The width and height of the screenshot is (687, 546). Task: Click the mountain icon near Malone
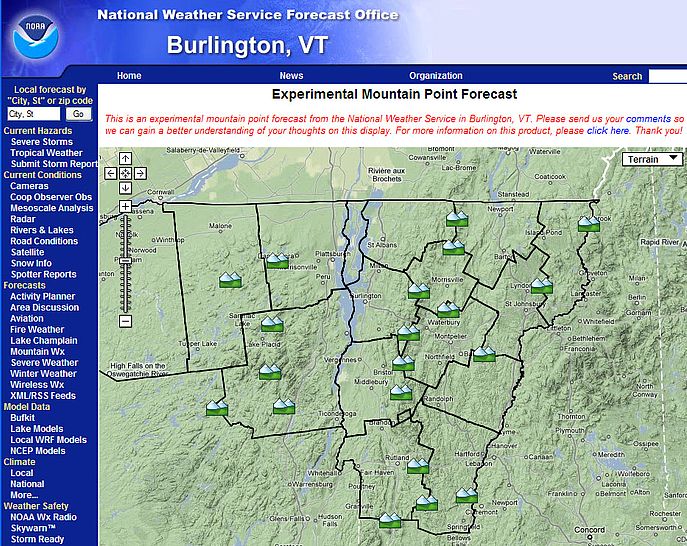tap(230, 280)
